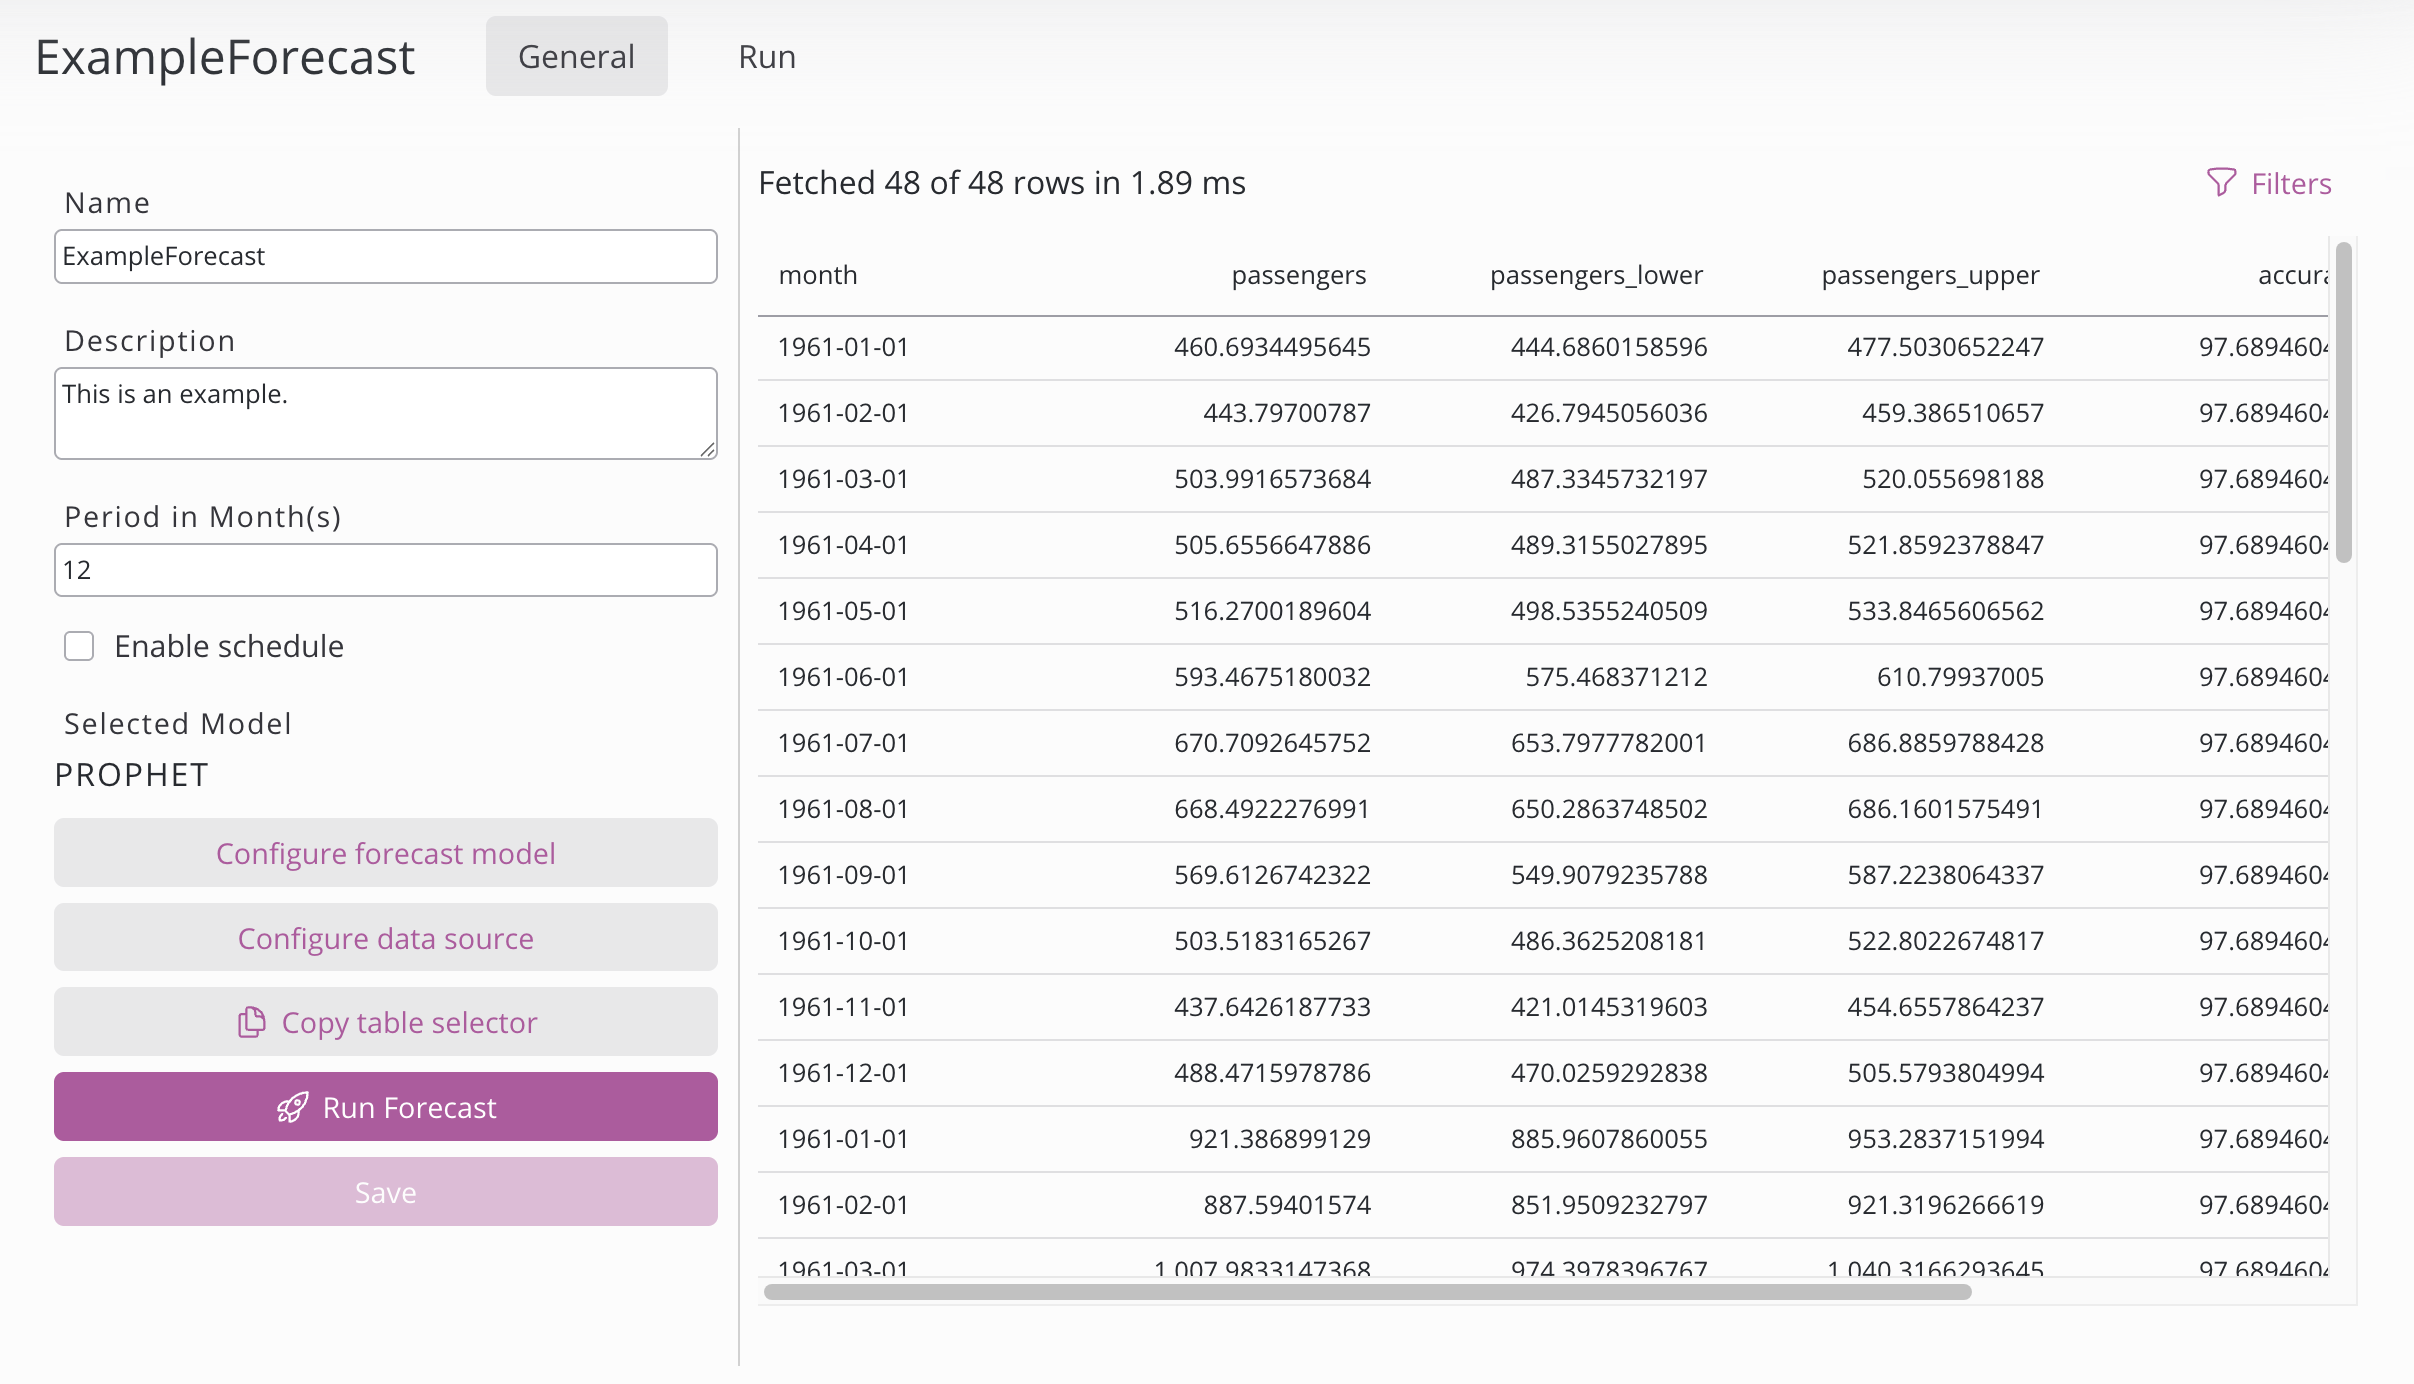Click the passengers_lower column header
2414x1384 pixels.
pos(1597,275)
